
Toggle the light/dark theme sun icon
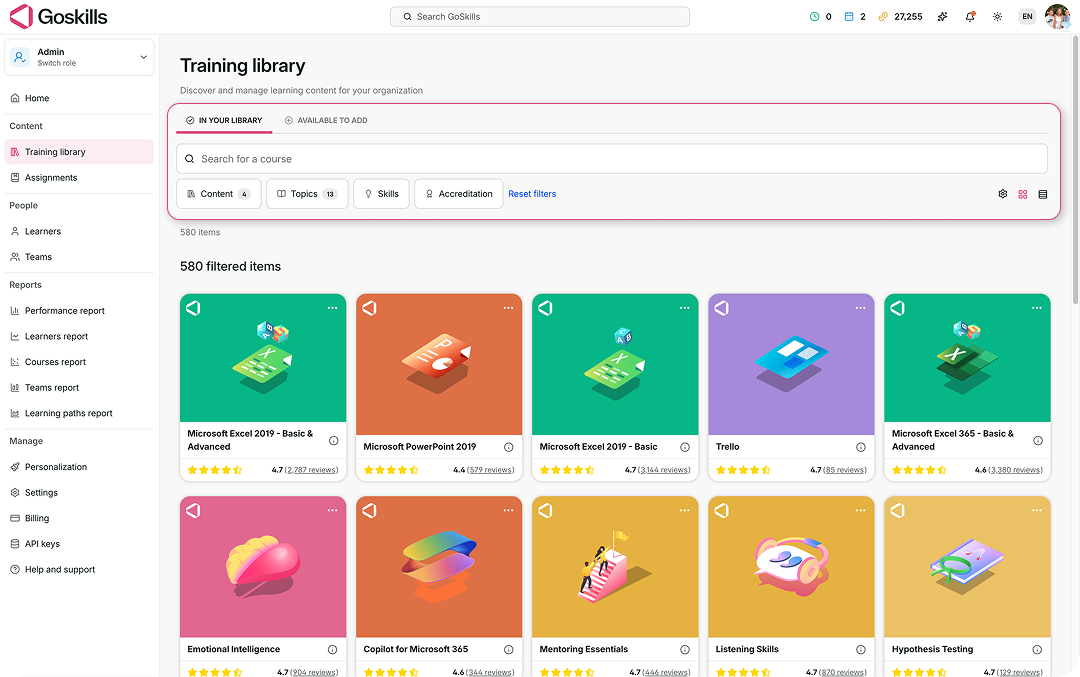(x=997, y=17)
